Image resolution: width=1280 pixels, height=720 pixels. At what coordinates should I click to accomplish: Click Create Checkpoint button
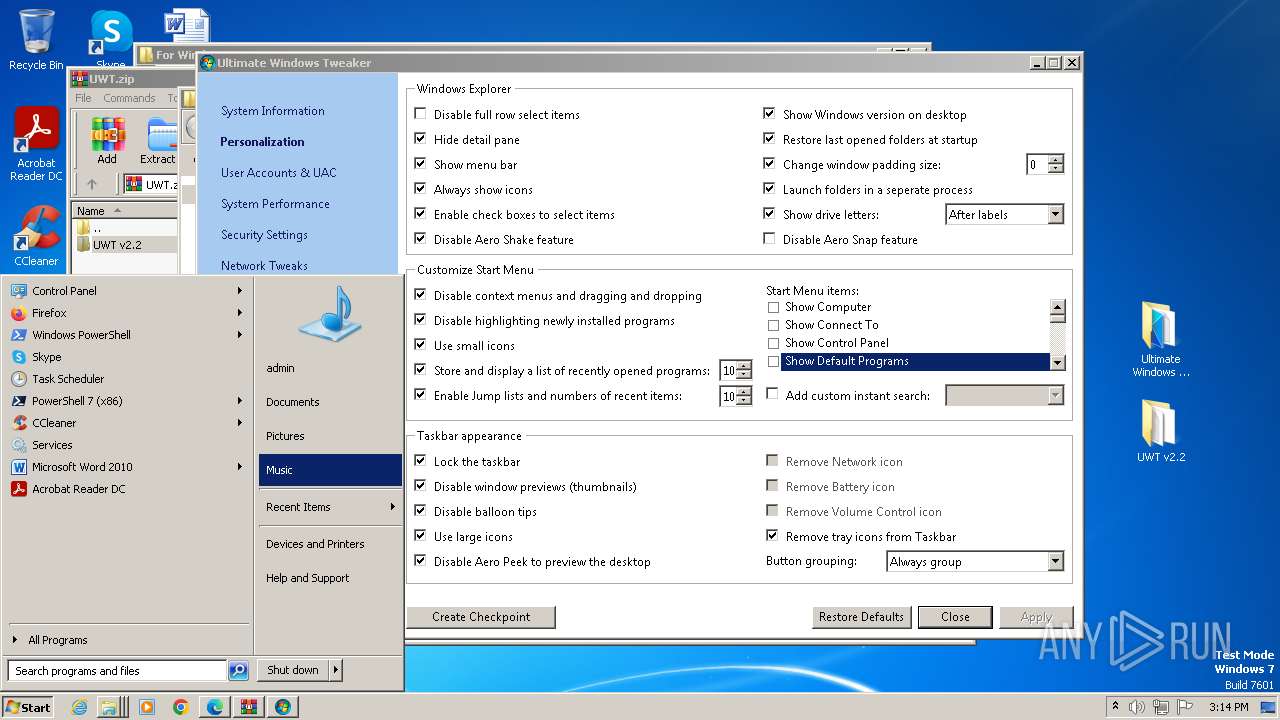tap(481, 617)
